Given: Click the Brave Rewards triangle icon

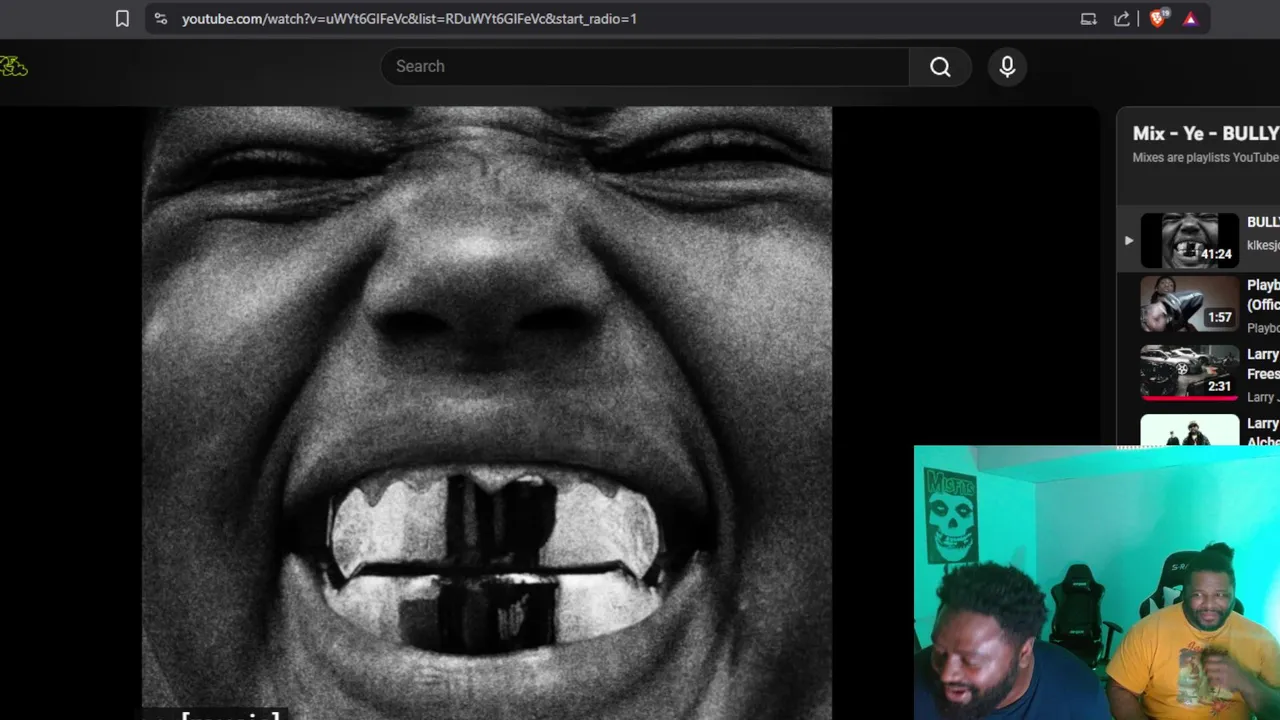Looking at the screenshot, I should click(x=1190, y=18).
